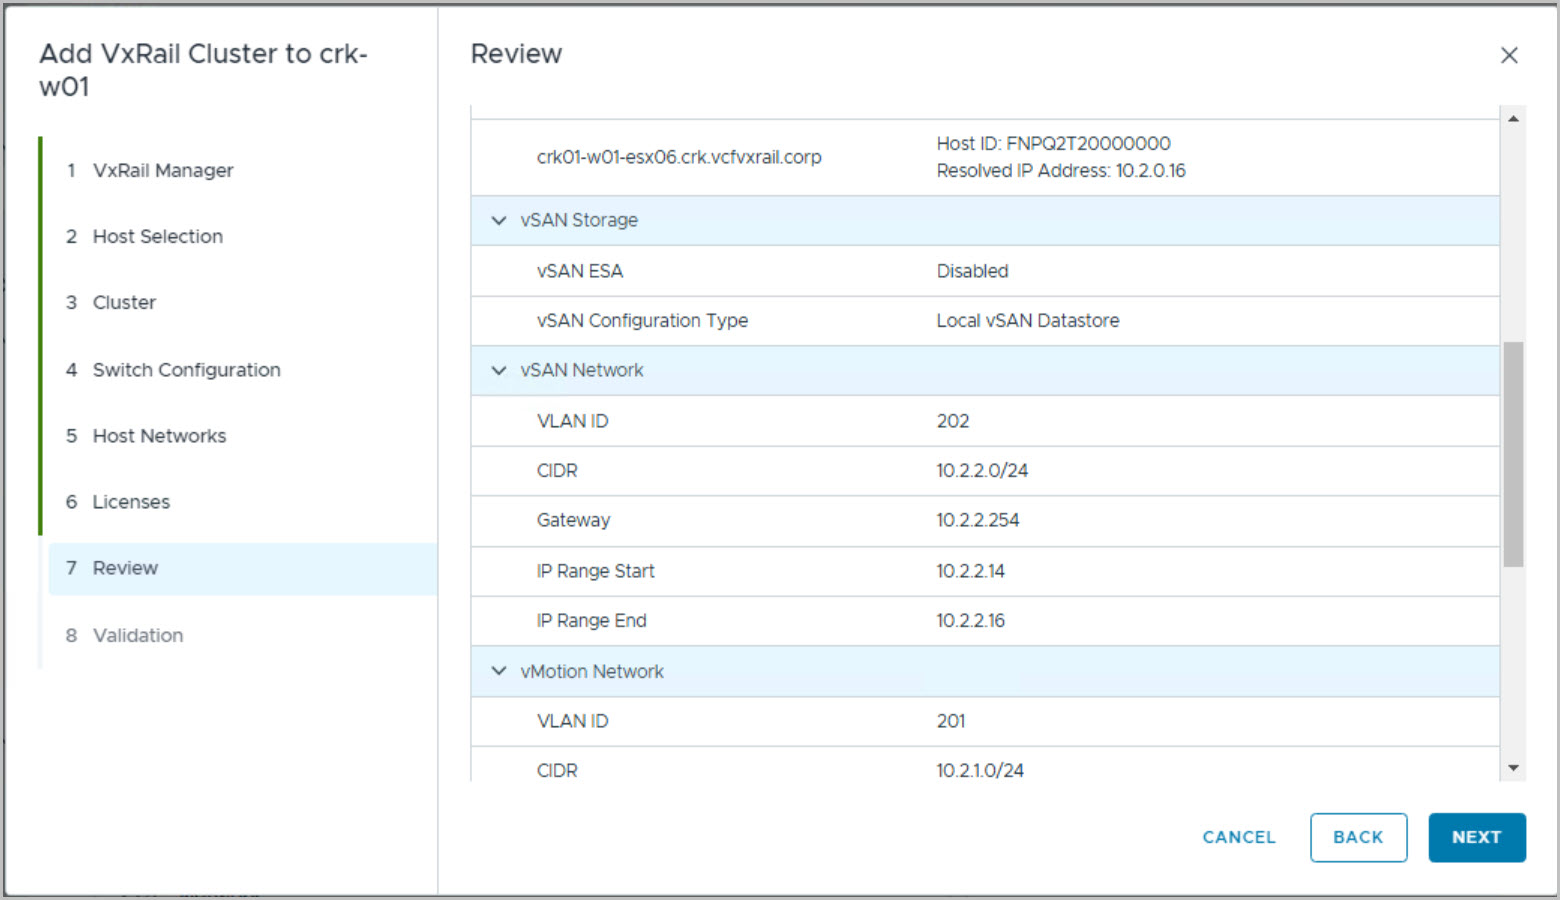Screen dimensions: 1560x900
Task: Collapse the vSAN Network section
Action: click(x=499, y=370)
